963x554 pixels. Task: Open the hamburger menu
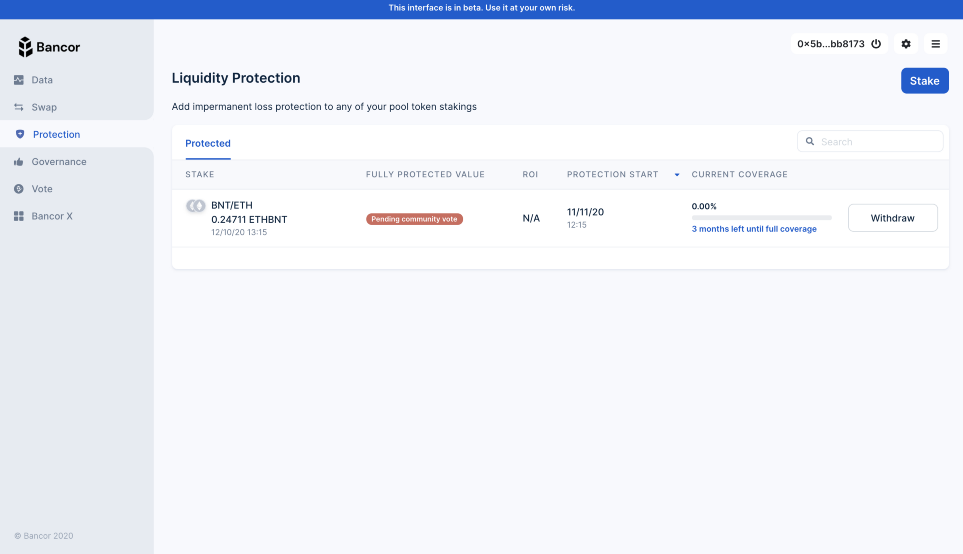click(x=936, y=44)
